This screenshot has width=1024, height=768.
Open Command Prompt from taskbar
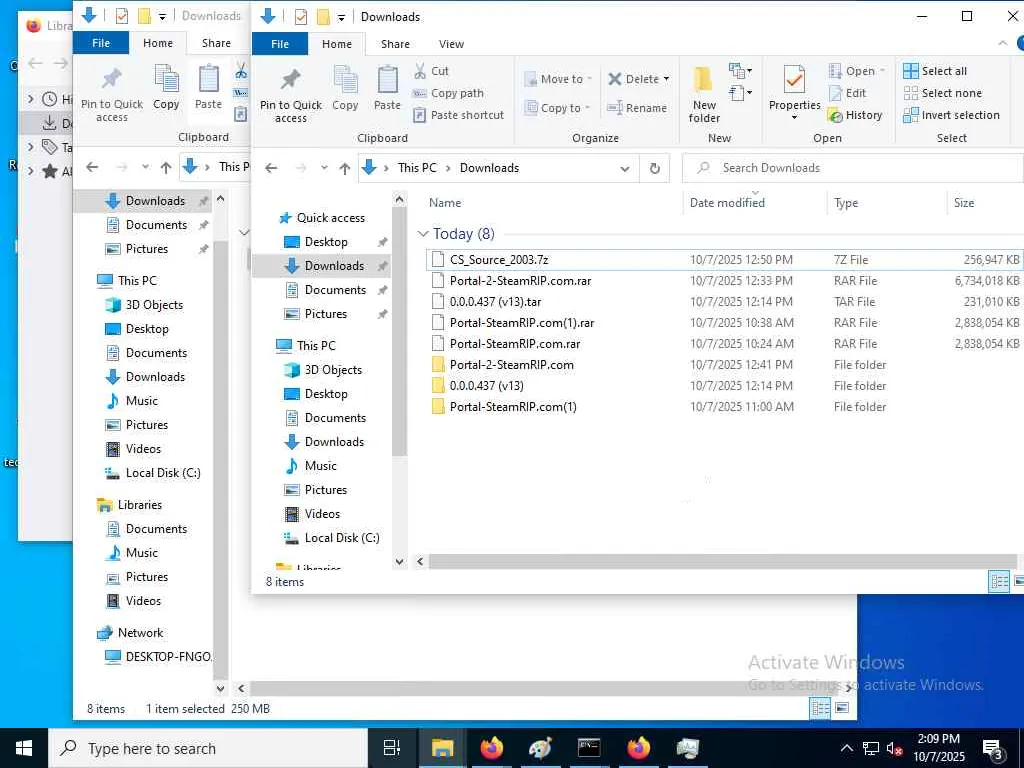[589, 748]
